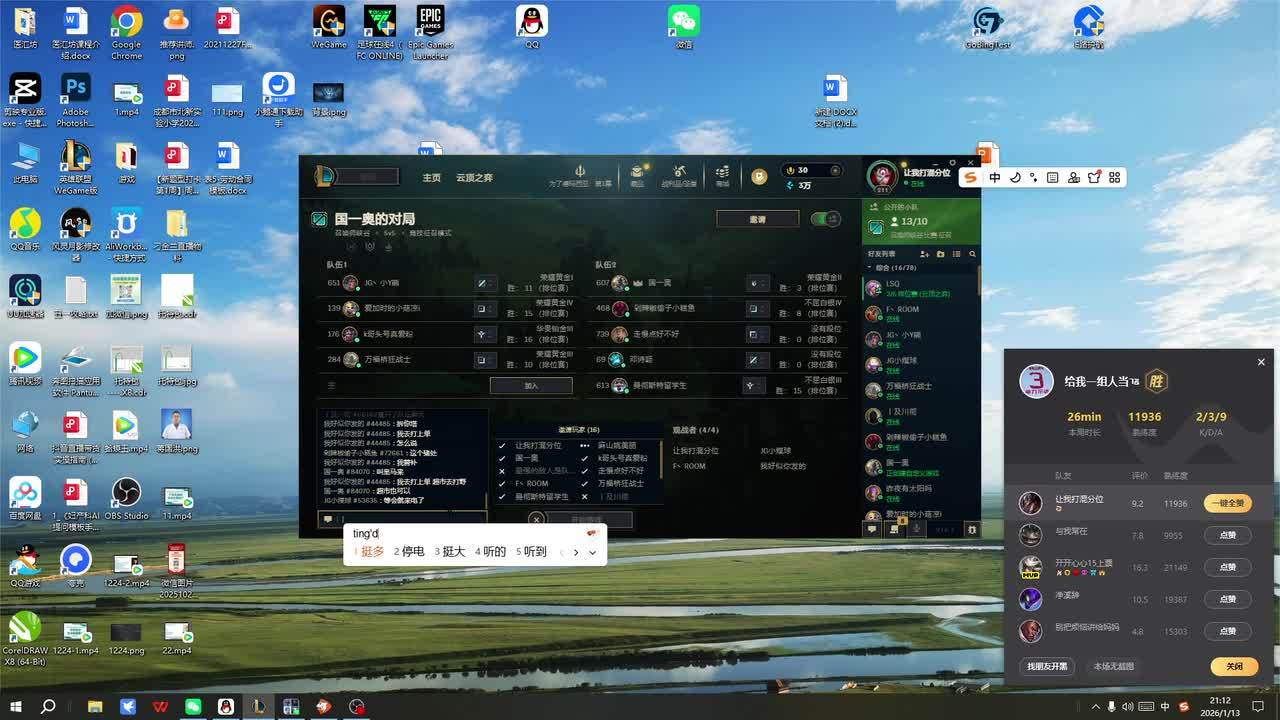Open friend search magnifier icon
This screenshot has height=720, width=1280.
[972, 255]
